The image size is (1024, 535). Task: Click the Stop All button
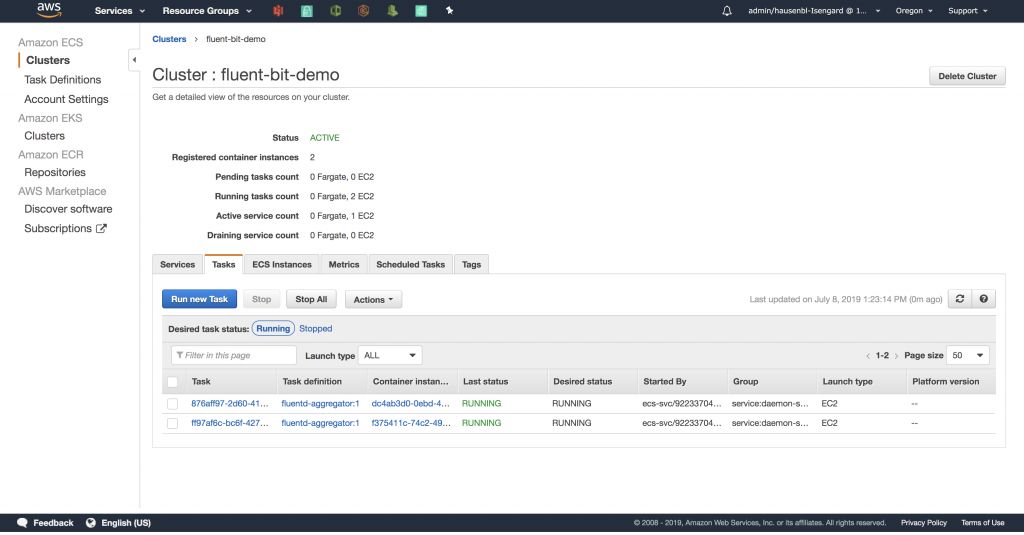[x=312, y=299]
